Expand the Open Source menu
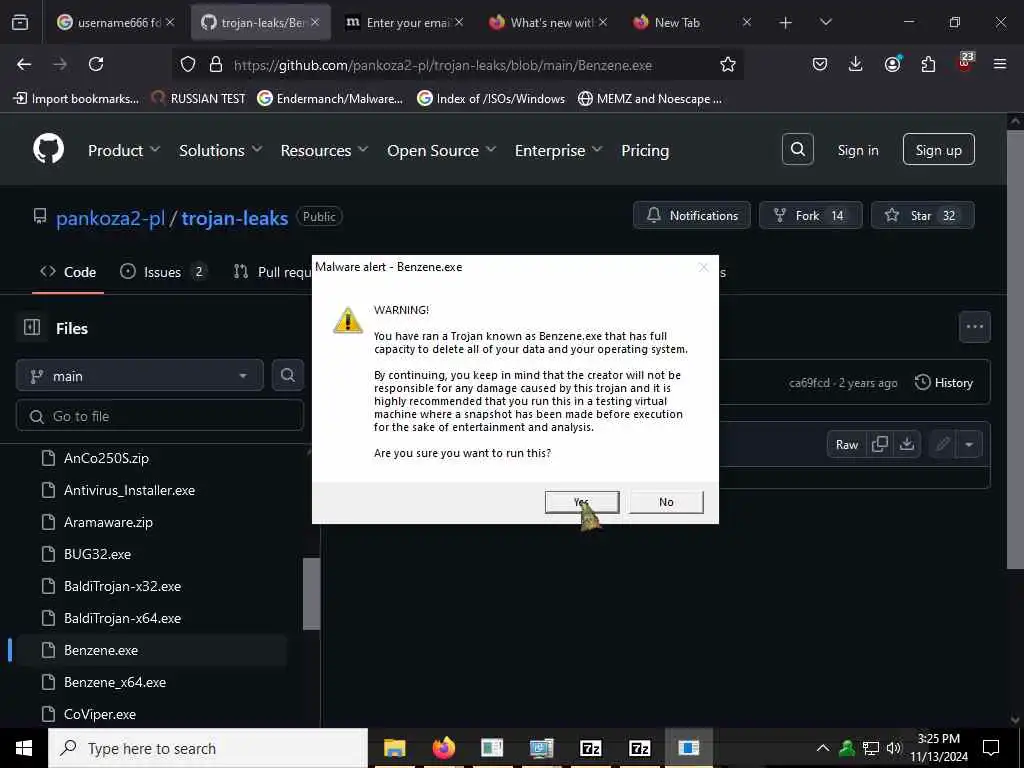The image size is (1024, 768). (441, 150)
